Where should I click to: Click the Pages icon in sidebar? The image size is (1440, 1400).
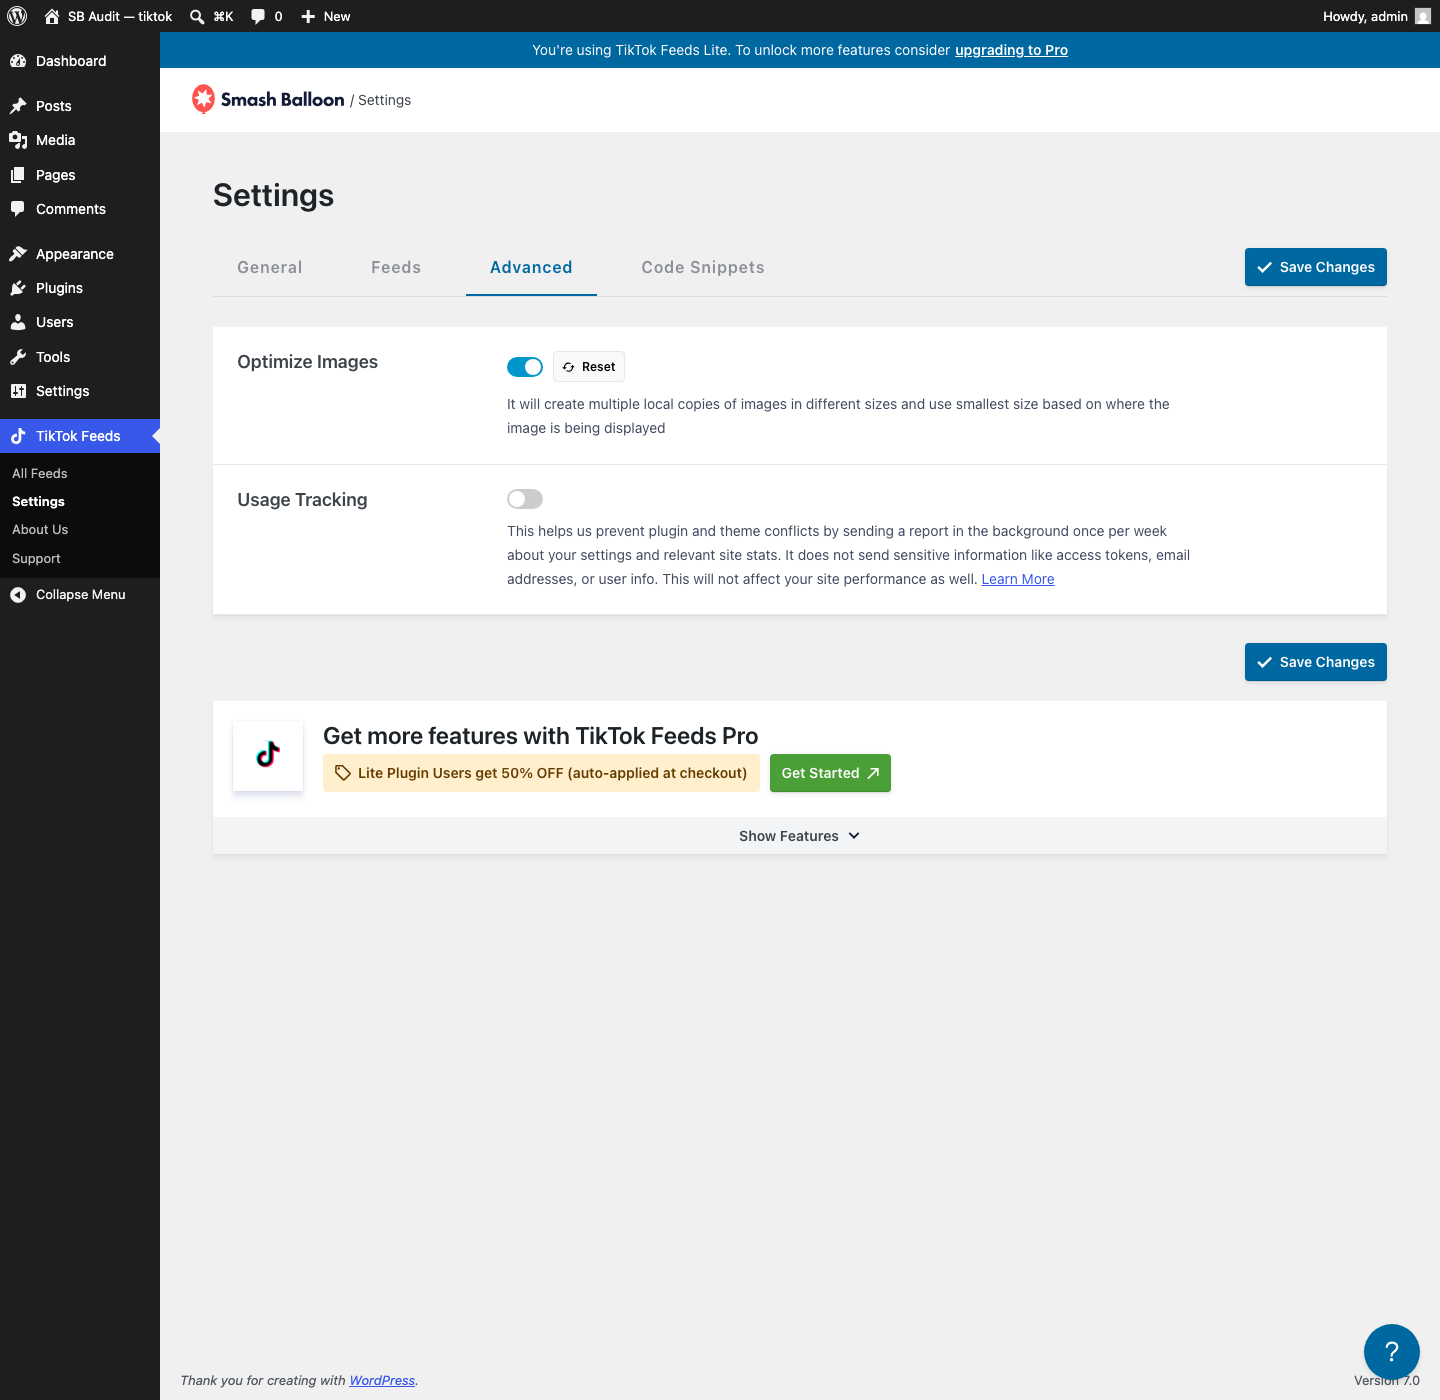18,175
